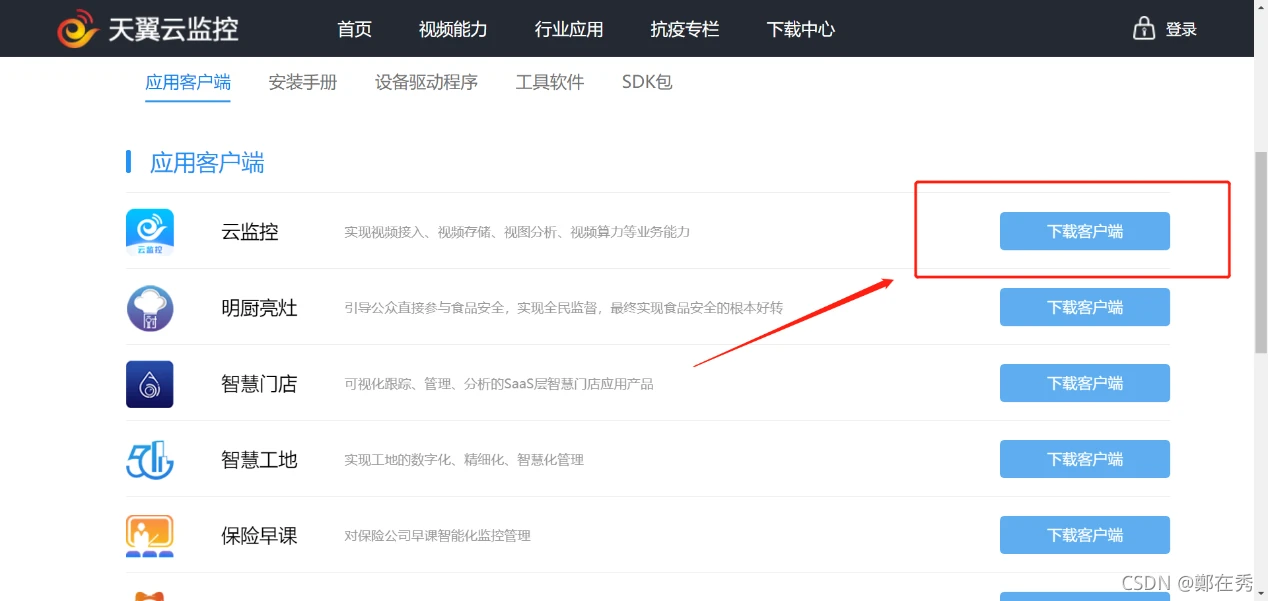The width and height of the screenshot is (1268, 601).
Task: Download the 明厨亮灶 client
Action: coord(1085,307)
